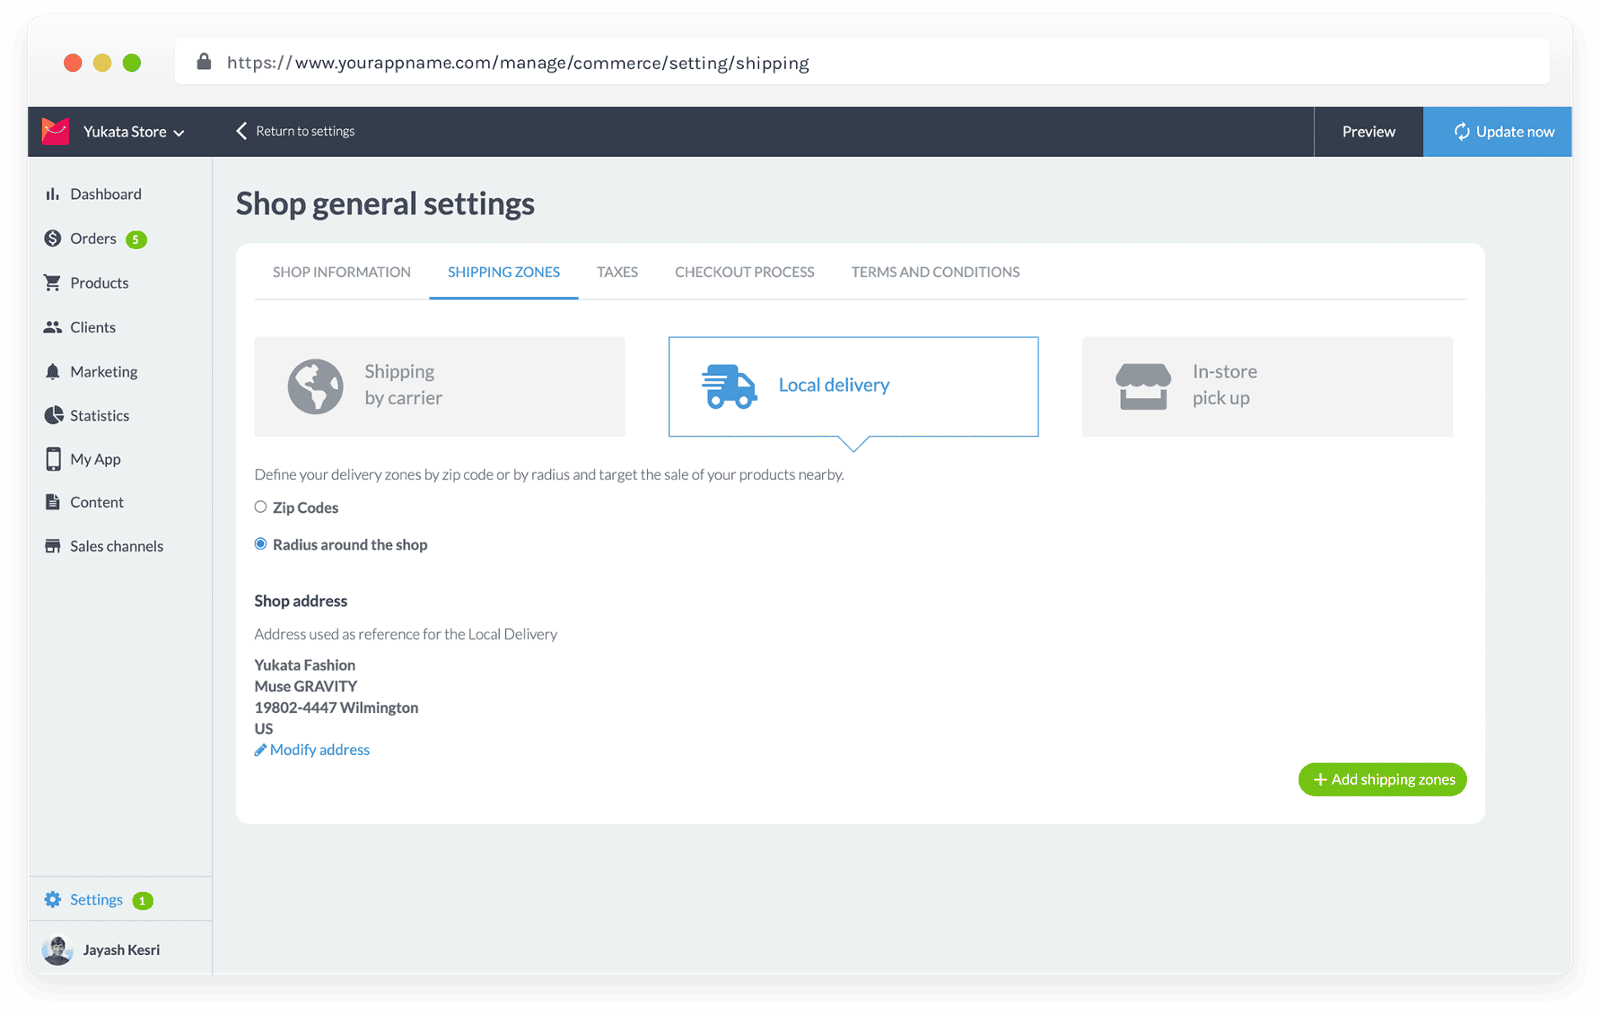The height and width of the screenshot is (1014, 1600).
Task: Click the Clients people icon
Action: pyautogui.click(x=53, y=327)
